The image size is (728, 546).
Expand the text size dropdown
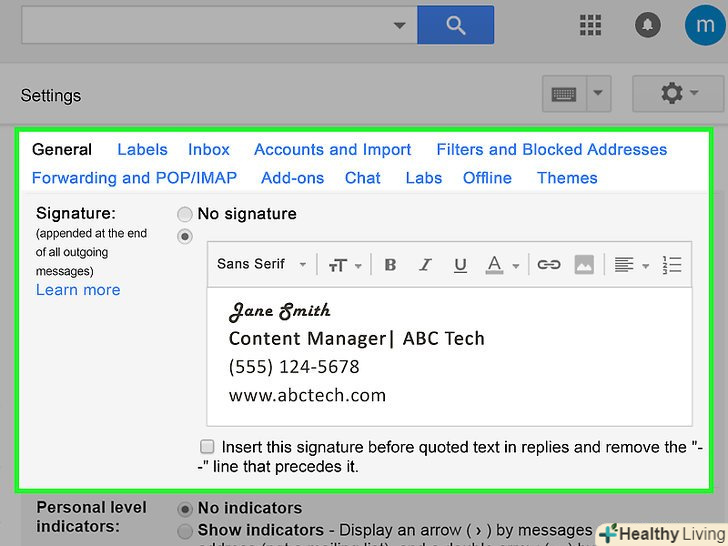point(343,265)
